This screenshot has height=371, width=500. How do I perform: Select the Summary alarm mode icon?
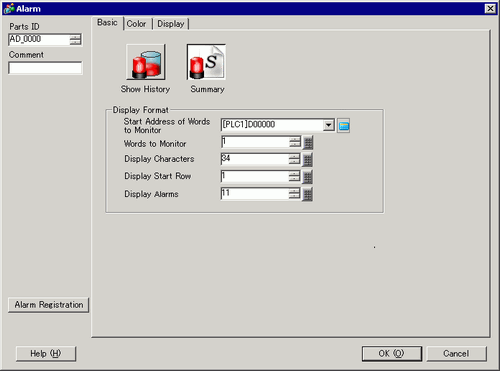point(206,62)
